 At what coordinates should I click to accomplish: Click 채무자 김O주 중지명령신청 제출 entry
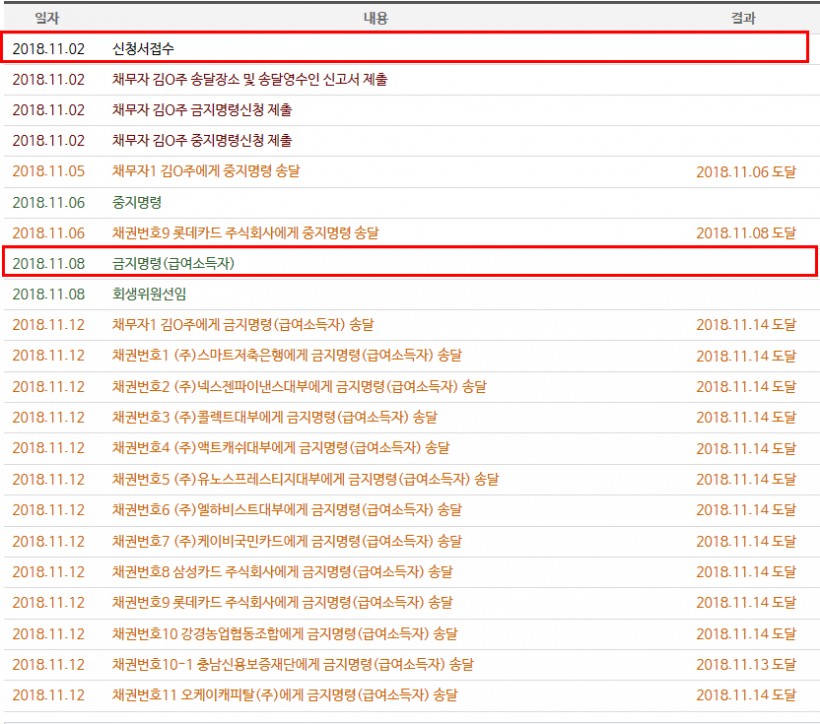pyautogui.click(x=202, y=141)
